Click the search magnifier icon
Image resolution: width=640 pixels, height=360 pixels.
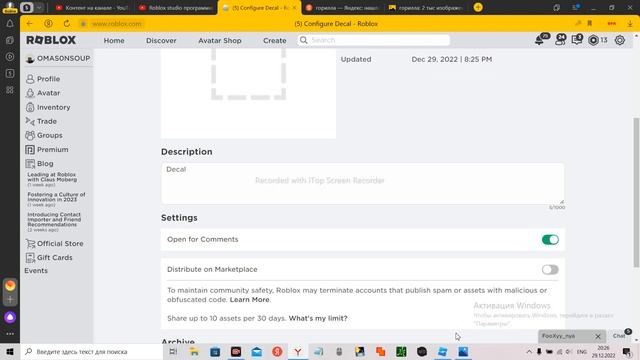point(304,40)
